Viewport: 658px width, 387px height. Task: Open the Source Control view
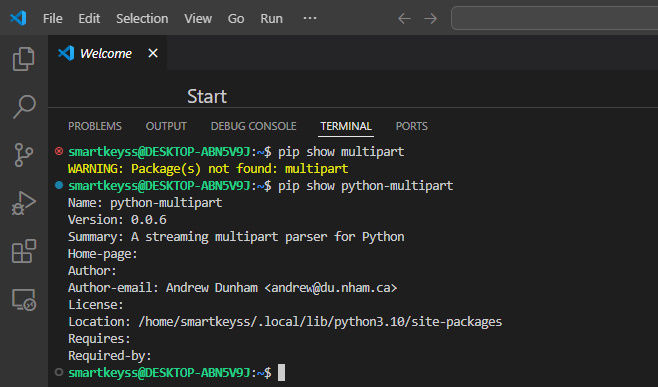tap(24, 154)
